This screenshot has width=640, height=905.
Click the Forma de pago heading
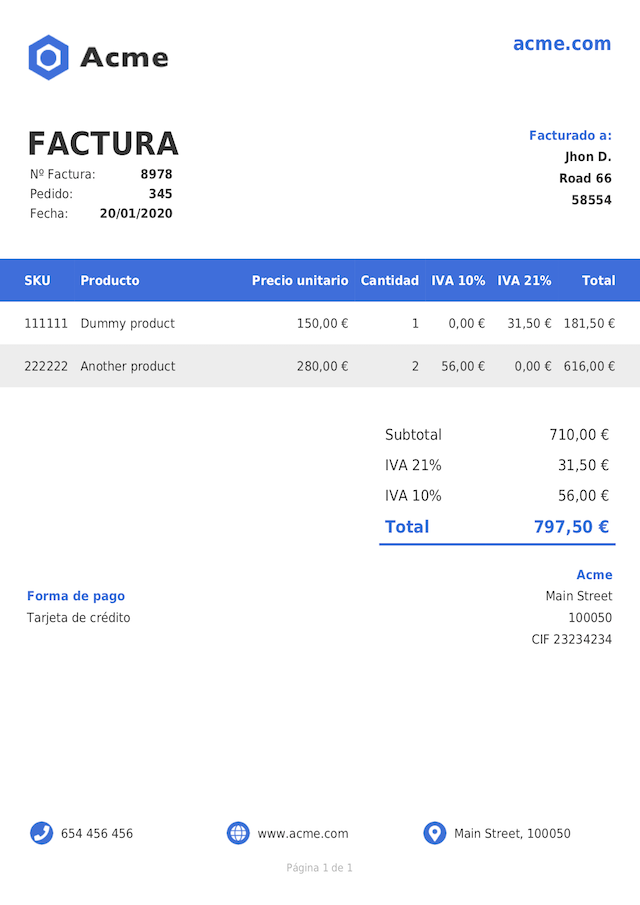[76, 596]
